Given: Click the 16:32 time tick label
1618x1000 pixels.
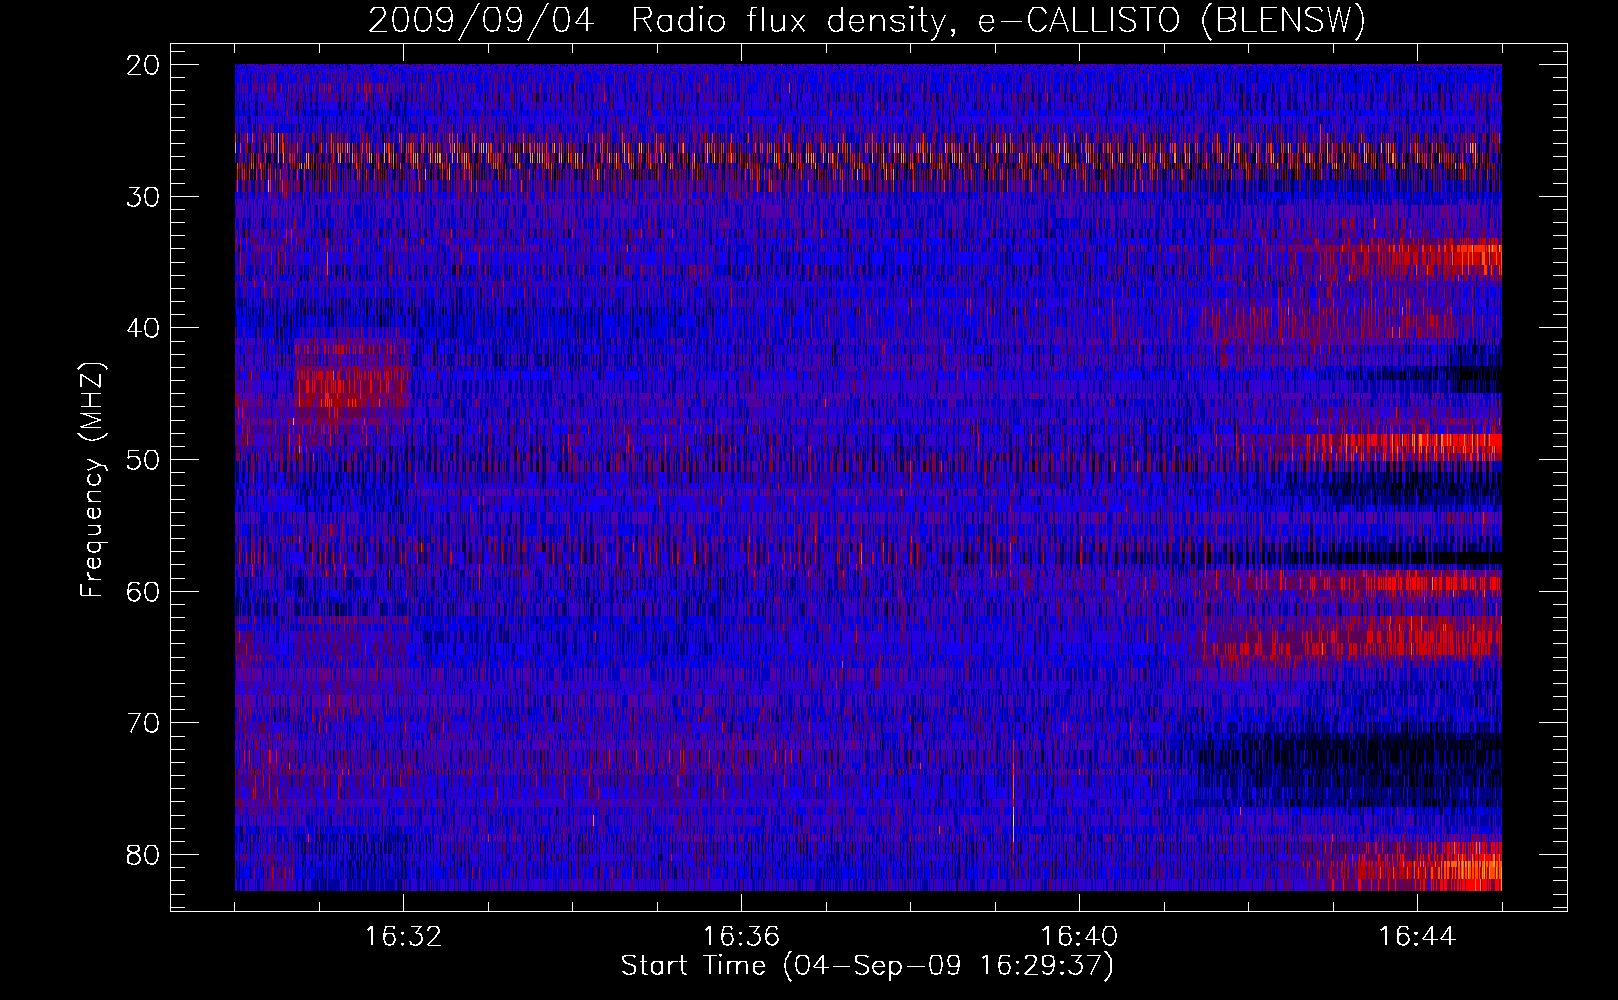Looking at the screenshot, I should [x=404, y=937].
